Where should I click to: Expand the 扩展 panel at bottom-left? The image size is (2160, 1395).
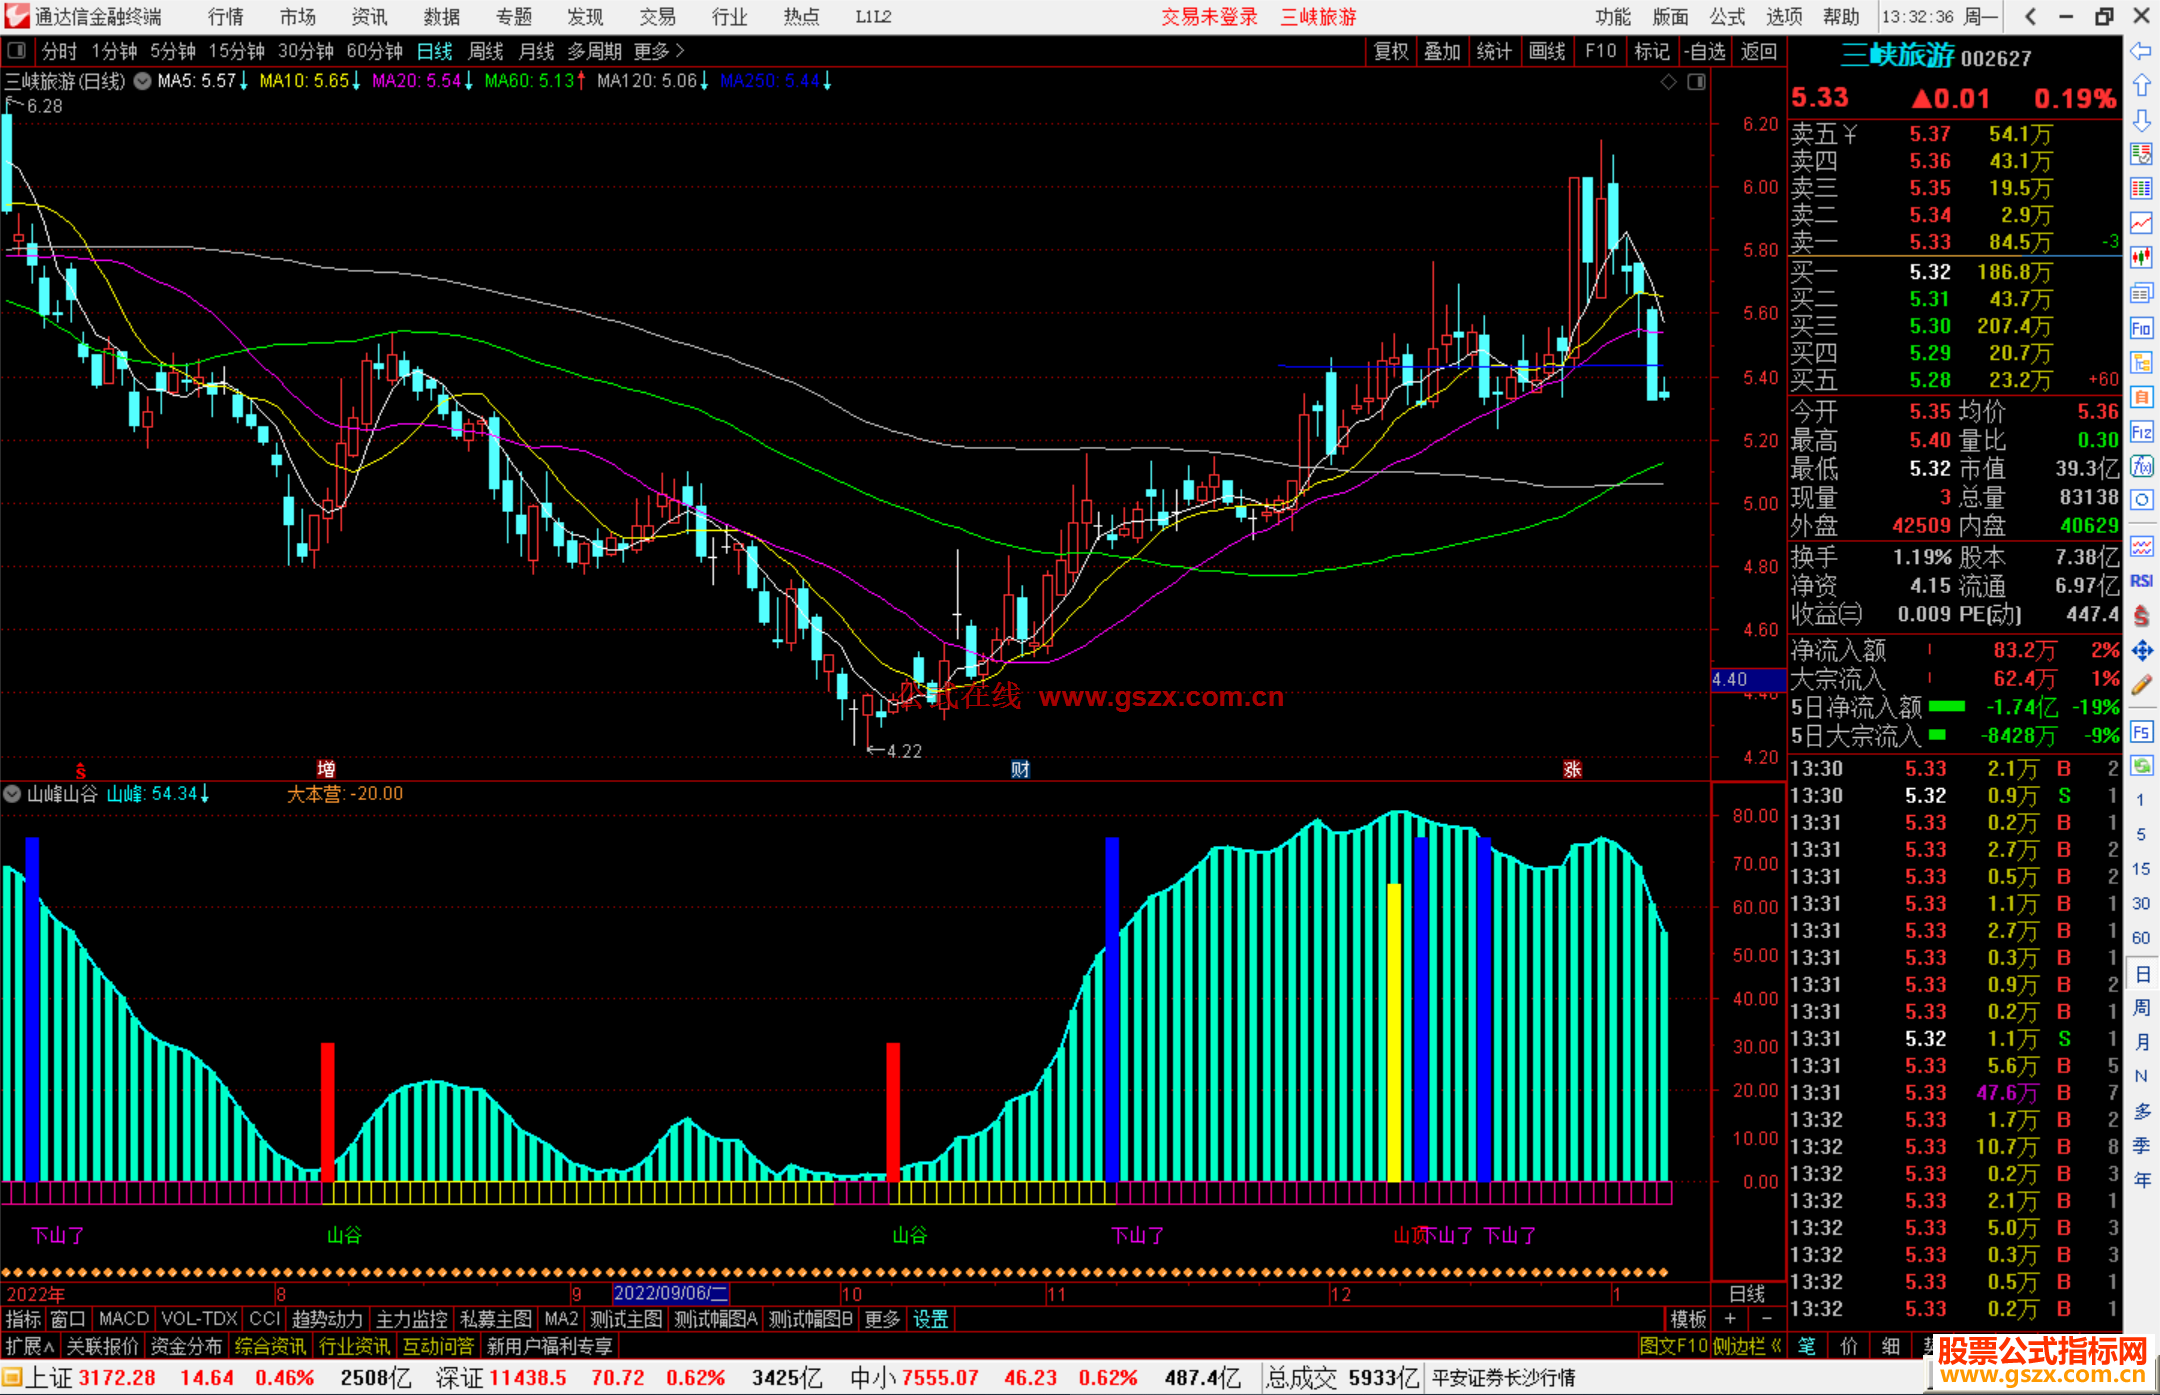point(29,1346)
